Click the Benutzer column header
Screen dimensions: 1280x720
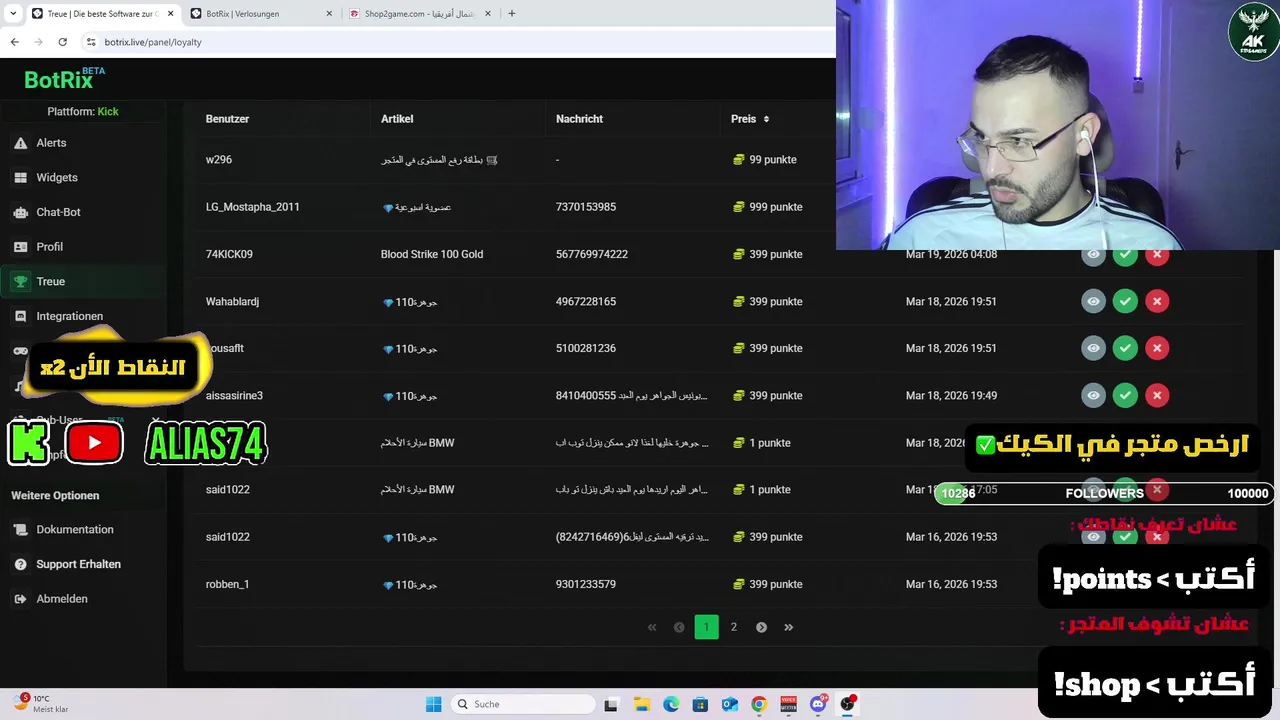227,119
